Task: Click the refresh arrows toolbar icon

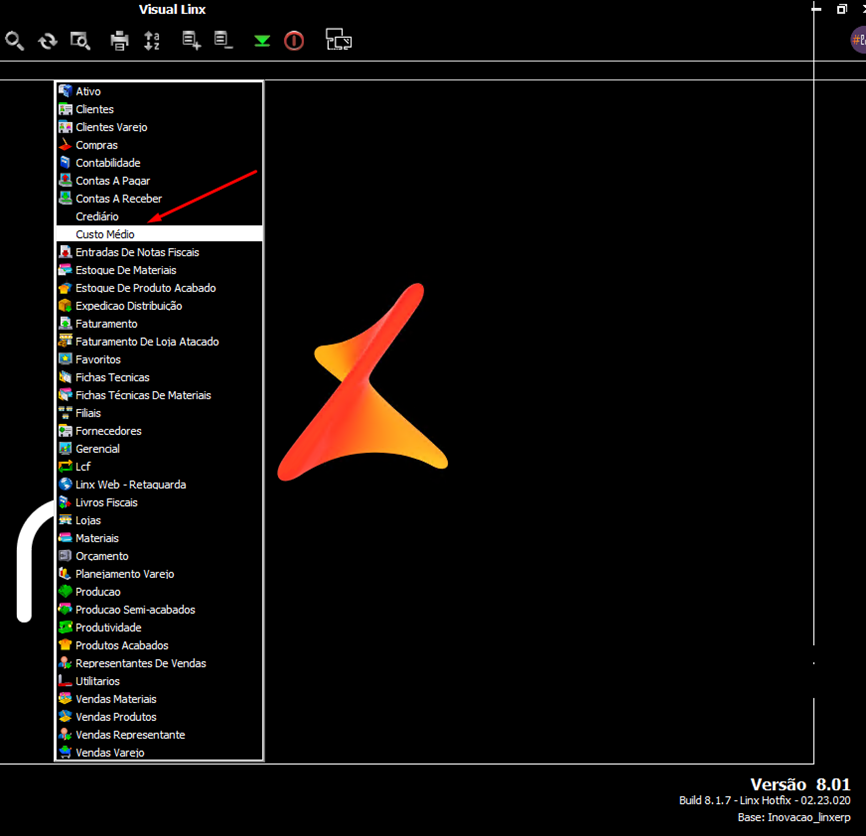Action: tap(47, 41)
